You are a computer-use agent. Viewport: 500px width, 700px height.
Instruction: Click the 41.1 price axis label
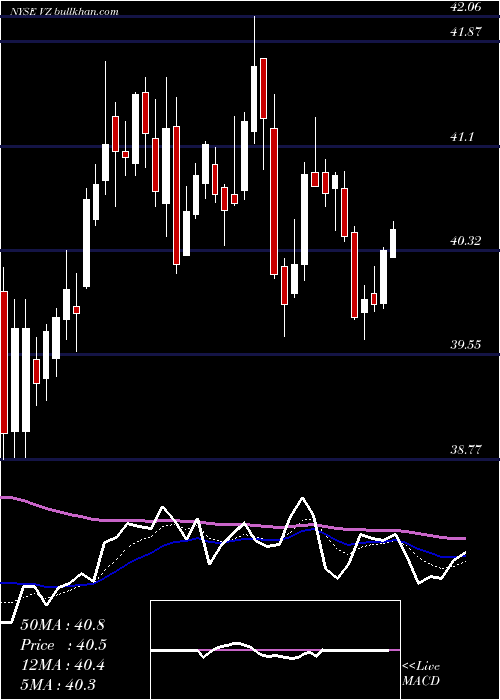coord(461,138)
